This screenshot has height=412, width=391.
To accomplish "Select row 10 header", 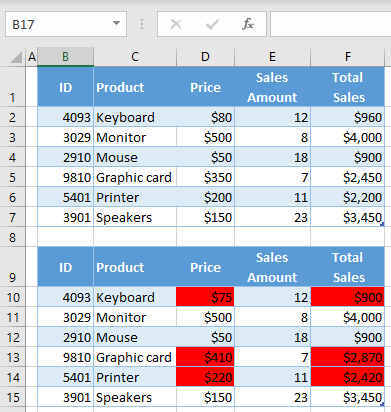I will pyautogui.click(x=13, y=297).
